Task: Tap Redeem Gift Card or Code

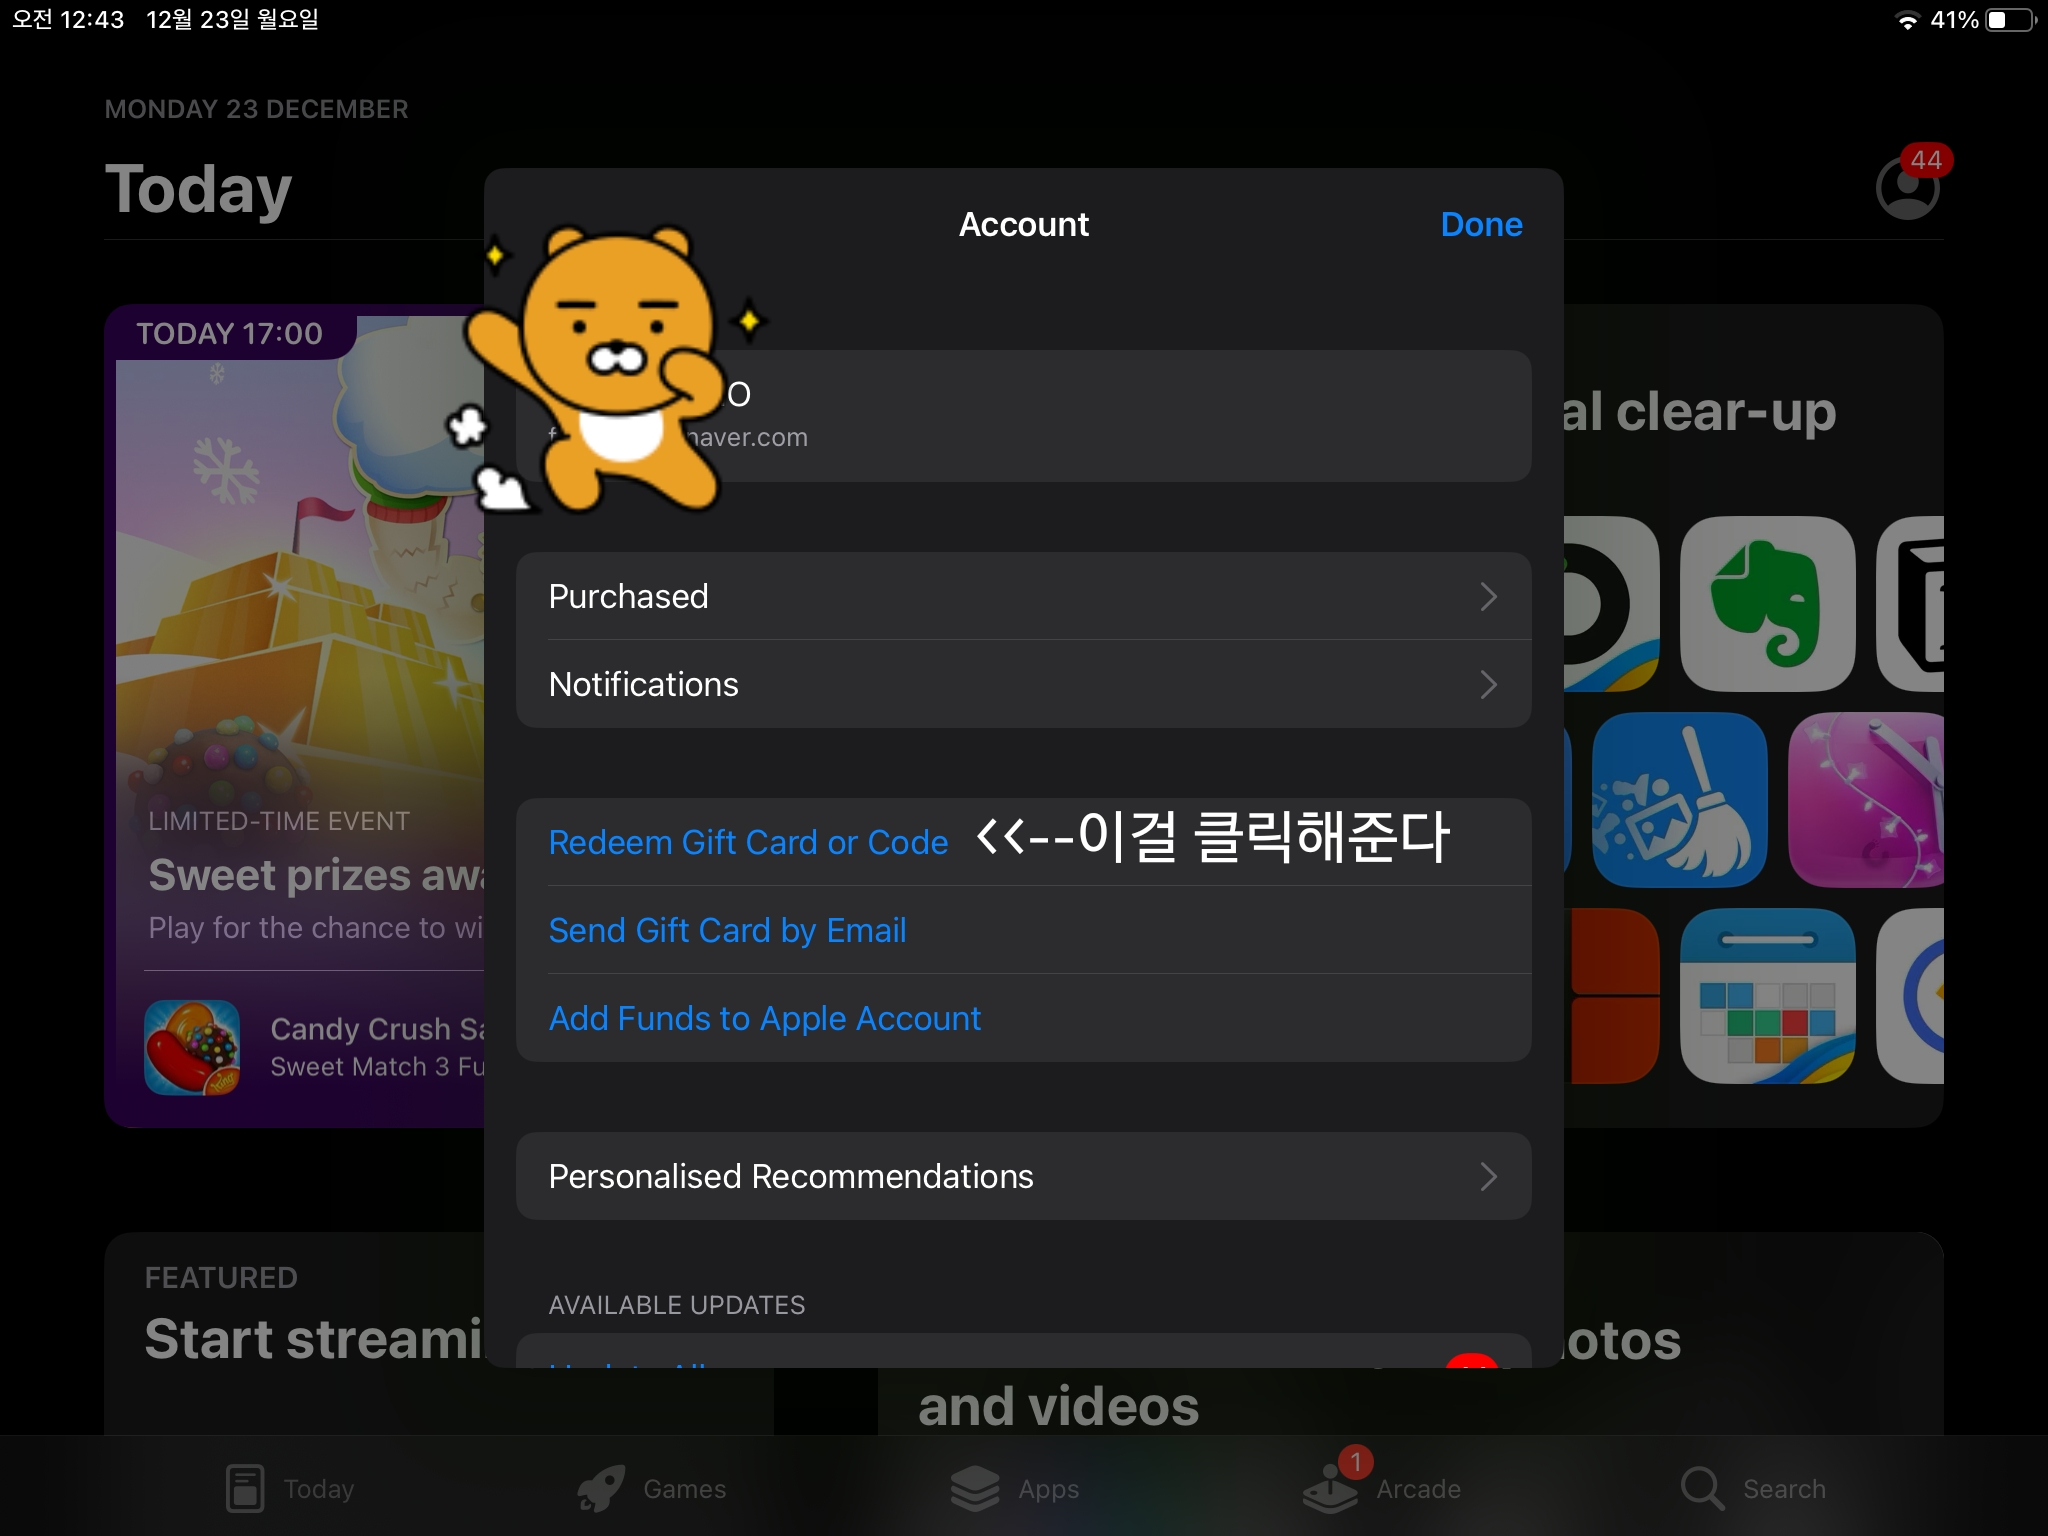Action: click(x=748, y=842)
